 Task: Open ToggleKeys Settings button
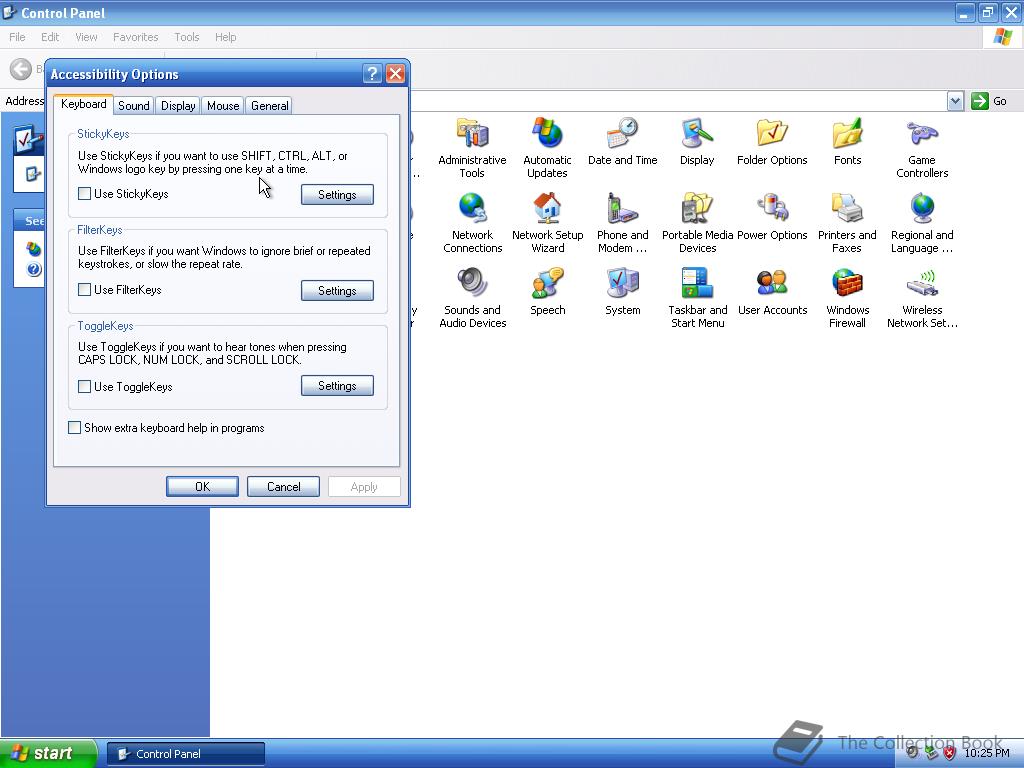tap(337, 386)
